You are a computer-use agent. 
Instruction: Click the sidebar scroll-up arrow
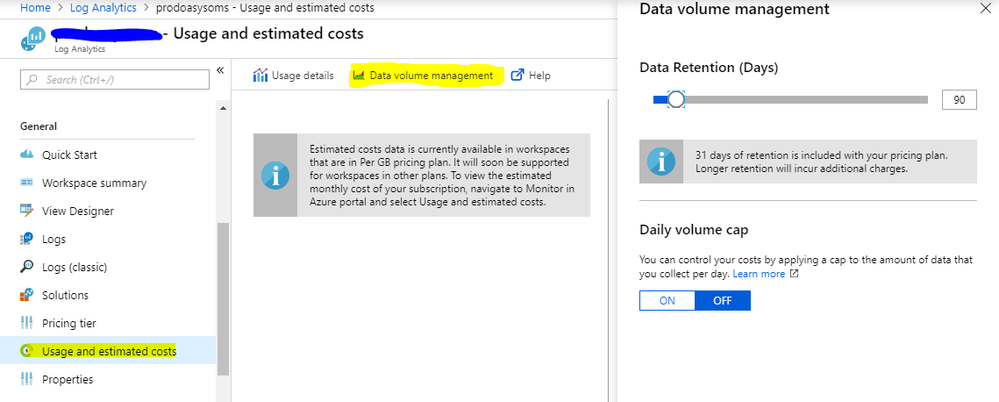pos(222,108)
